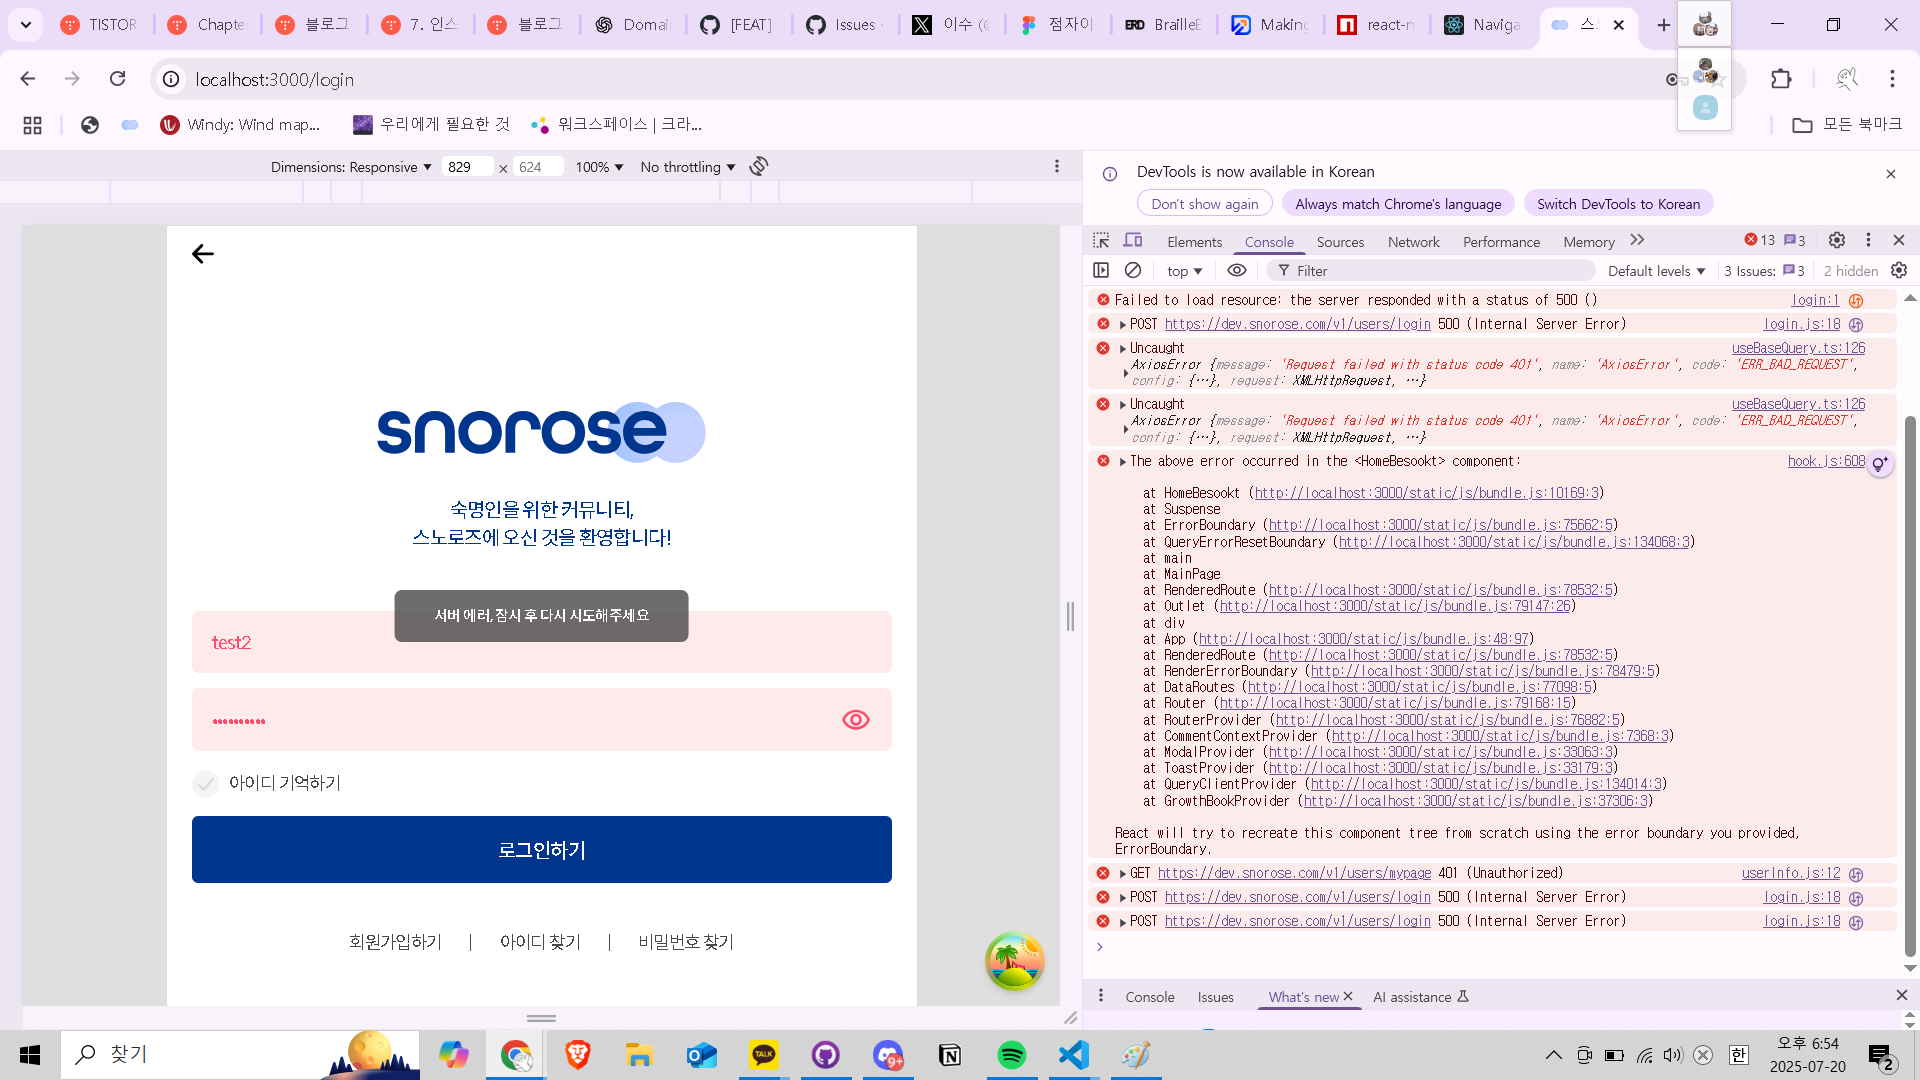Check the 아이디 기억하기 checkbox
The height and width of the screenshot is (1080, 1920).
point(206,783)
